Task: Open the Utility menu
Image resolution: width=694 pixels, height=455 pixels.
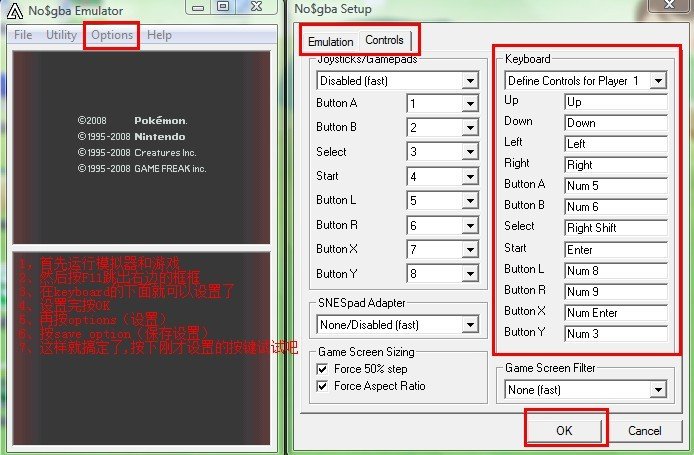Action: [61, 35]
